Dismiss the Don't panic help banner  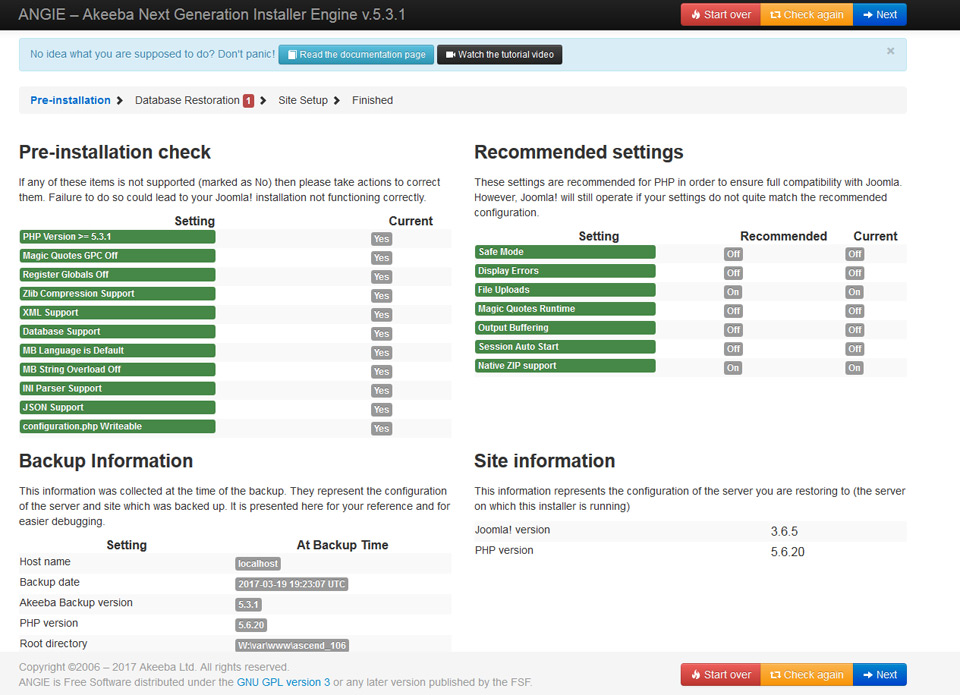coord(891,51)
